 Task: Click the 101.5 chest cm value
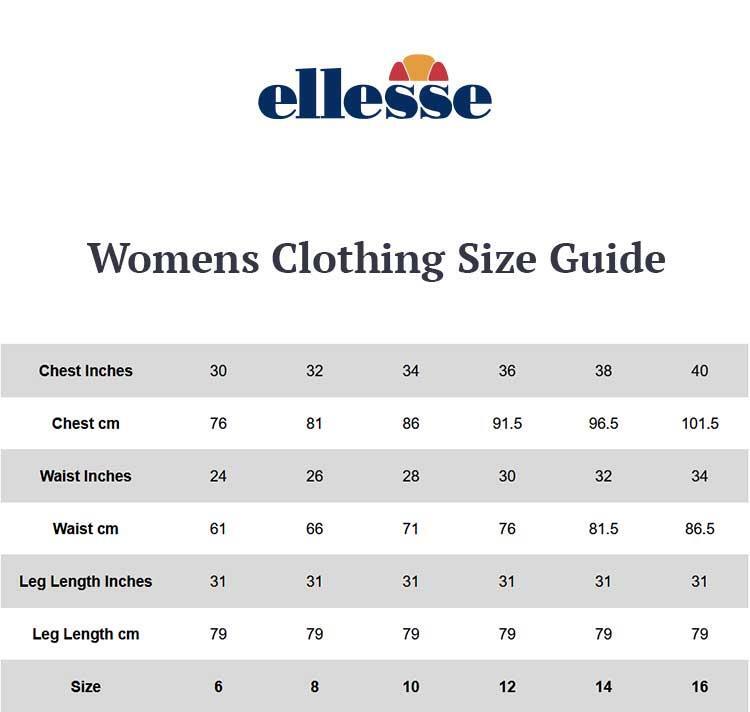tap(700, 423)
